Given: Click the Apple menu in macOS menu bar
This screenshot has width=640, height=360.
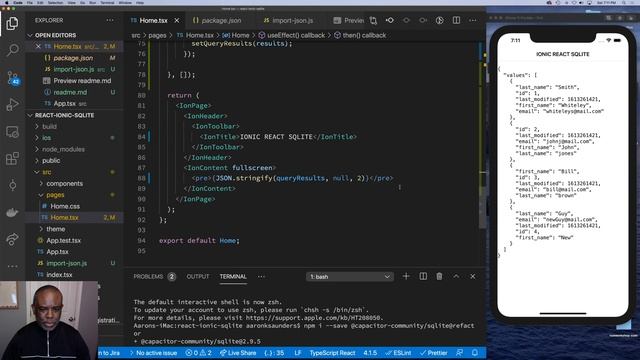Looking at the screenshot, I should pyautogui.click(x=7, y=2).
